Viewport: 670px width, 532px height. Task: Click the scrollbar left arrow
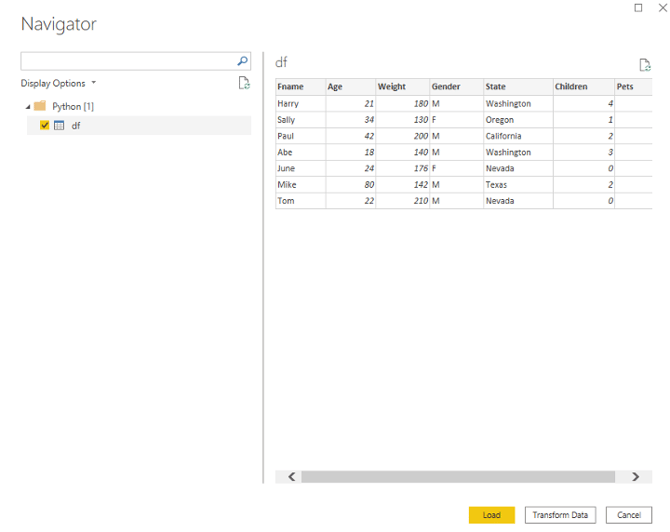tap(292, 477)
